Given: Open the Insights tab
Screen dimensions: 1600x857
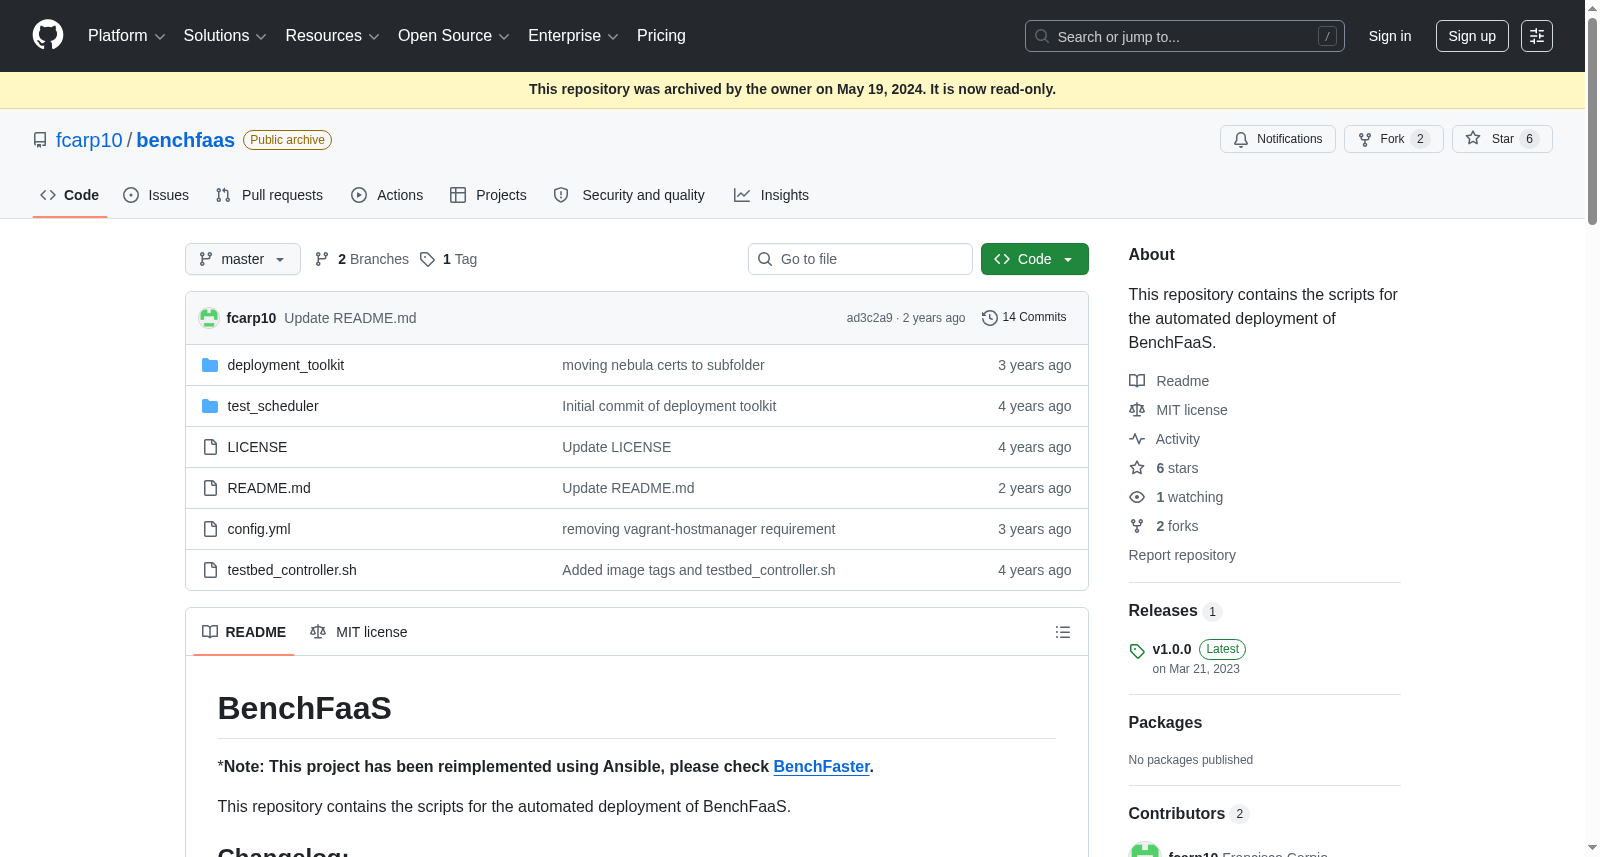Looking at the screenshot, I should [771, 195].
